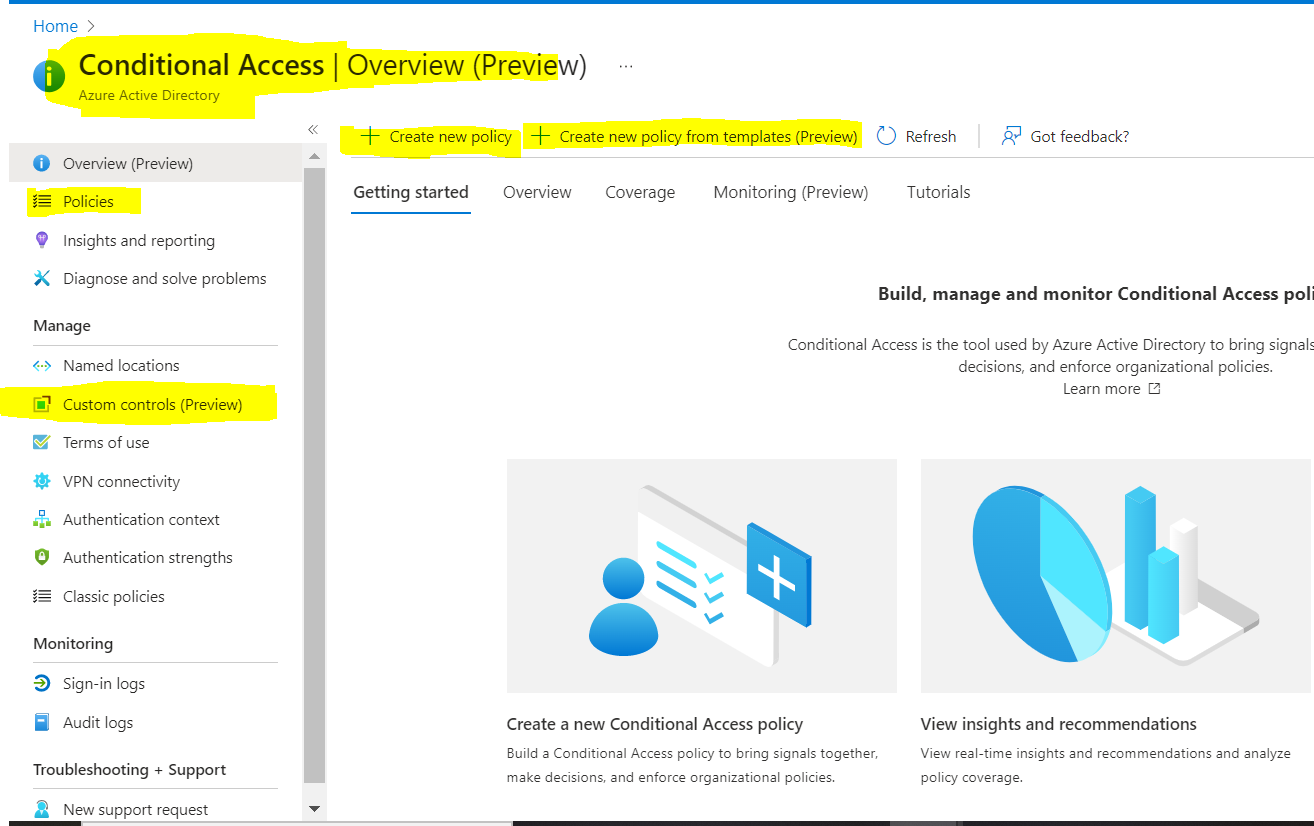1314x826 pixels.
Task: Click the circular Refresh icon
Action: click(x=886, y=136)
